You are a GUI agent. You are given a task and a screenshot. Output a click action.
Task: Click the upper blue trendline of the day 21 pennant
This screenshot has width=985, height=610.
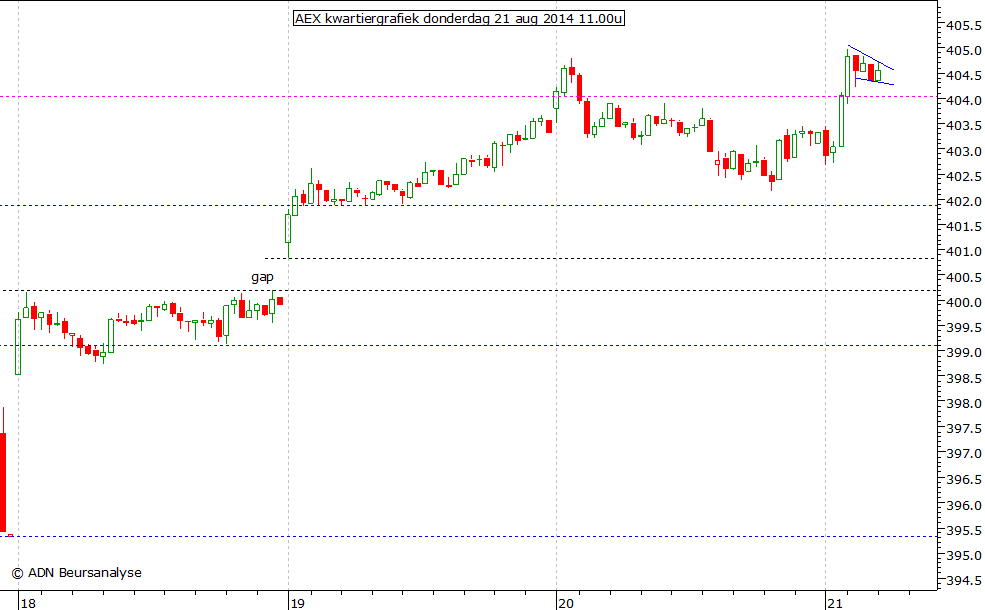coord(871,57)
